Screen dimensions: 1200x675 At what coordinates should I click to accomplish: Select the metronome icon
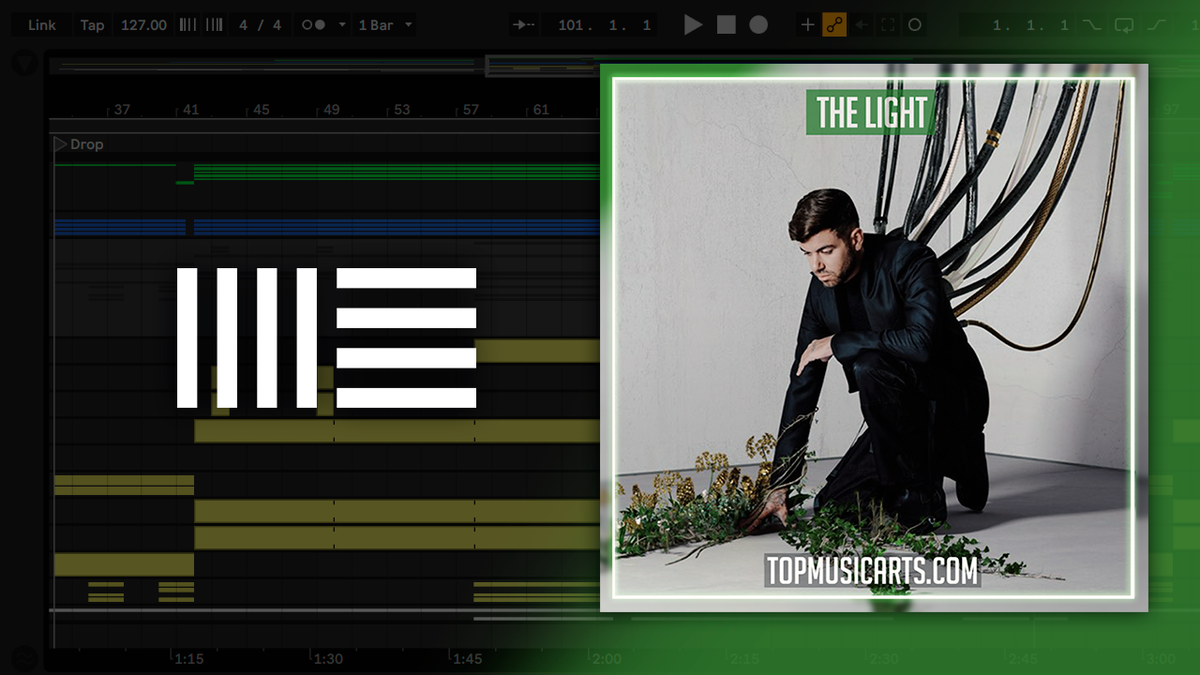(314, 24)
